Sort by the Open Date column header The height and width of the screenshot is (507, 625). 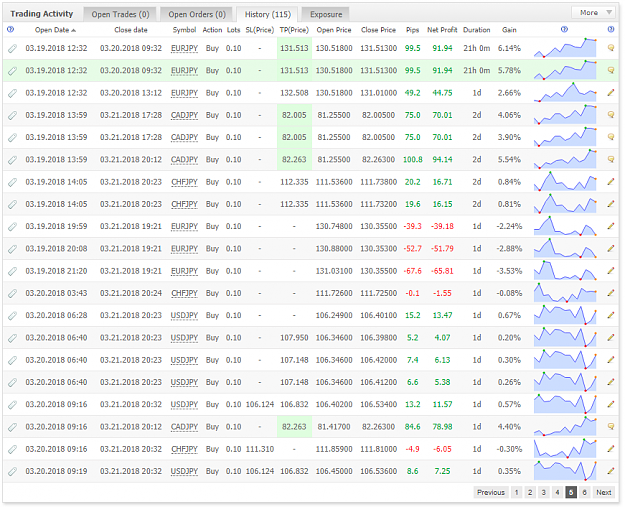[x=55, y=30]
